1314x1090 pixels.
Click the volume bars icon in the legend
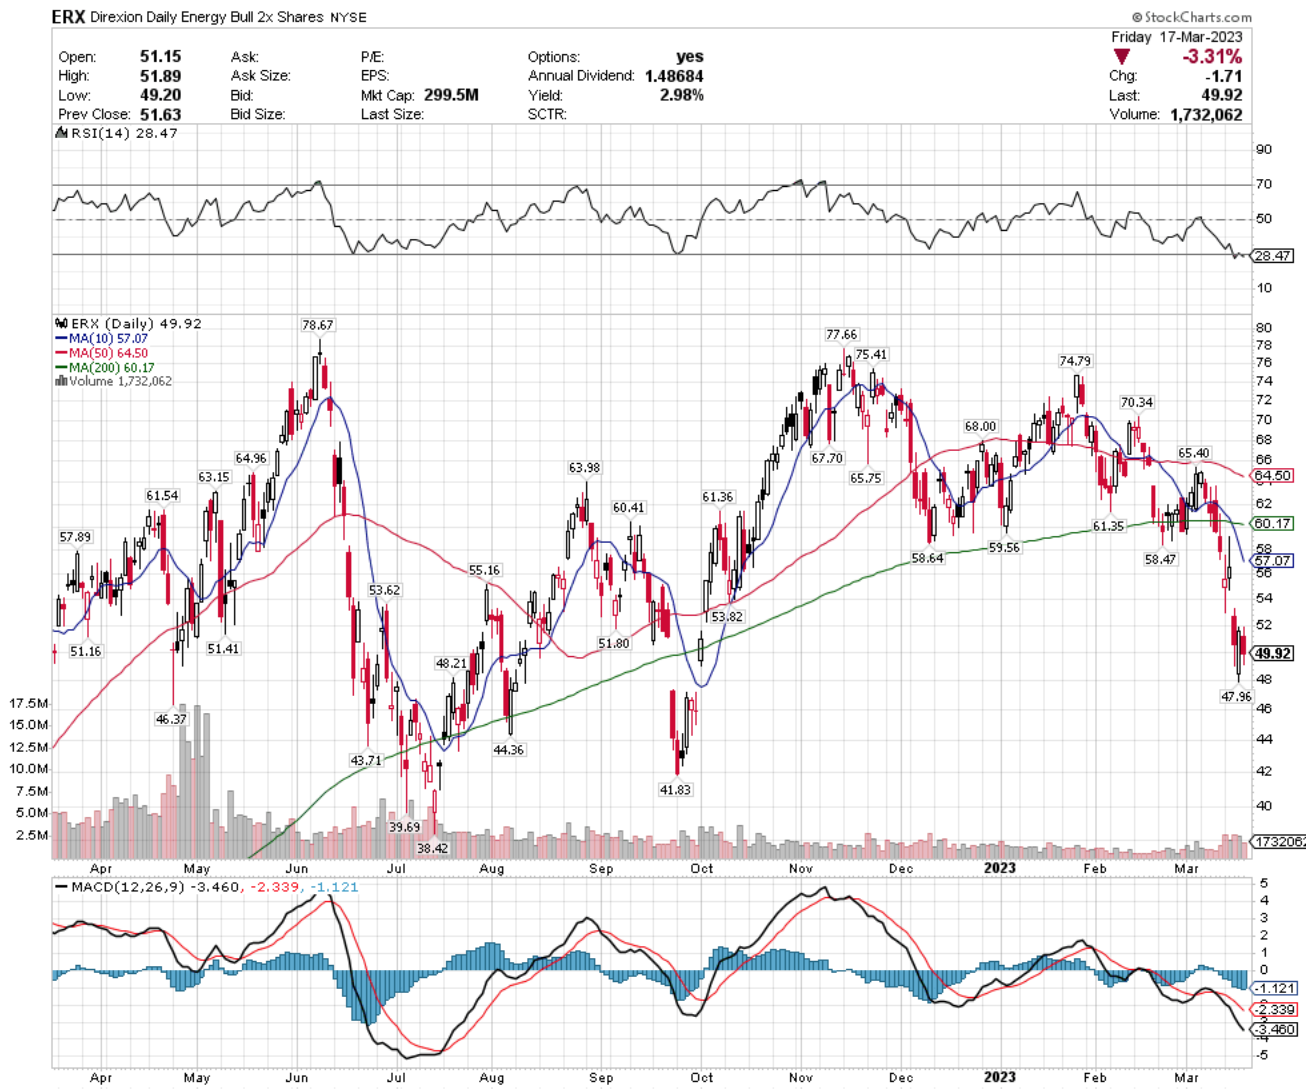pyautogui.click(x=62, y=381)
